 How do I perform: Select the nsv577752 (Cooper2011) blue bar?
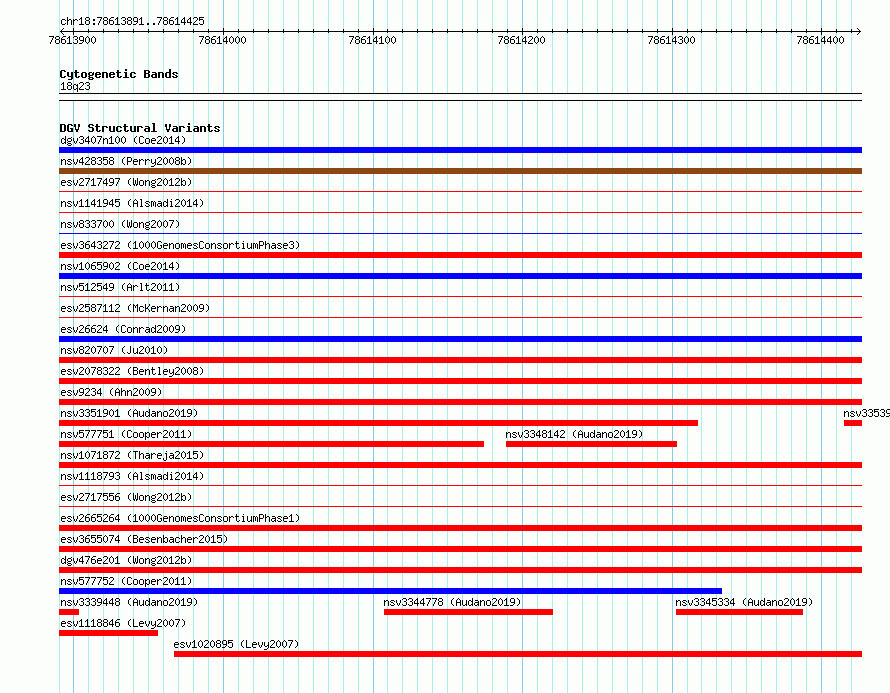click(x=391, y=591)
